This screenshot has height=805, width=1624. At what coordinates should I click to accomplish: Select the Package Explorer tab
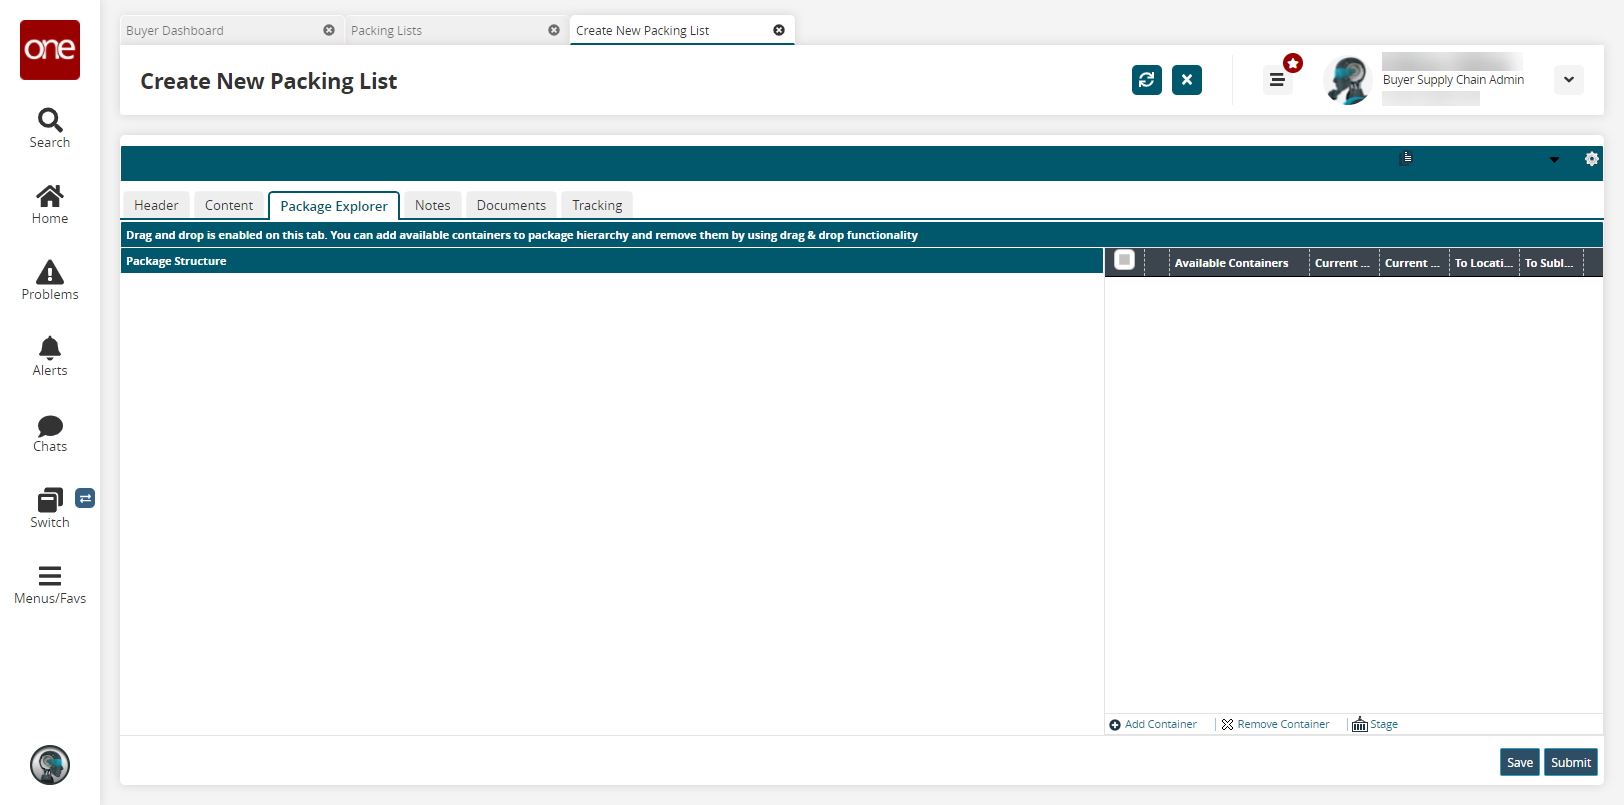click(334, 206)
